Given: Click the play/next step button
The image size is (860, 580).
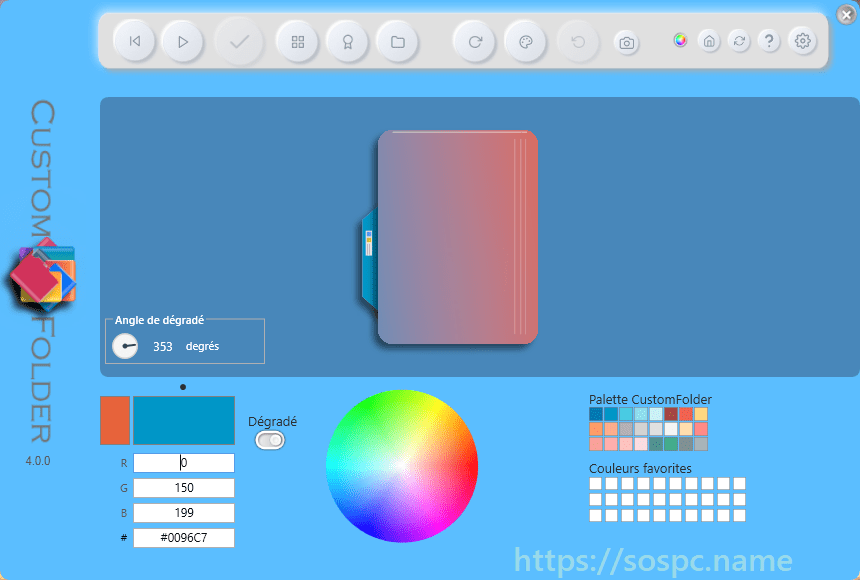Looking at the screenshot, I should pyautogui.click(x=183, y=42).
